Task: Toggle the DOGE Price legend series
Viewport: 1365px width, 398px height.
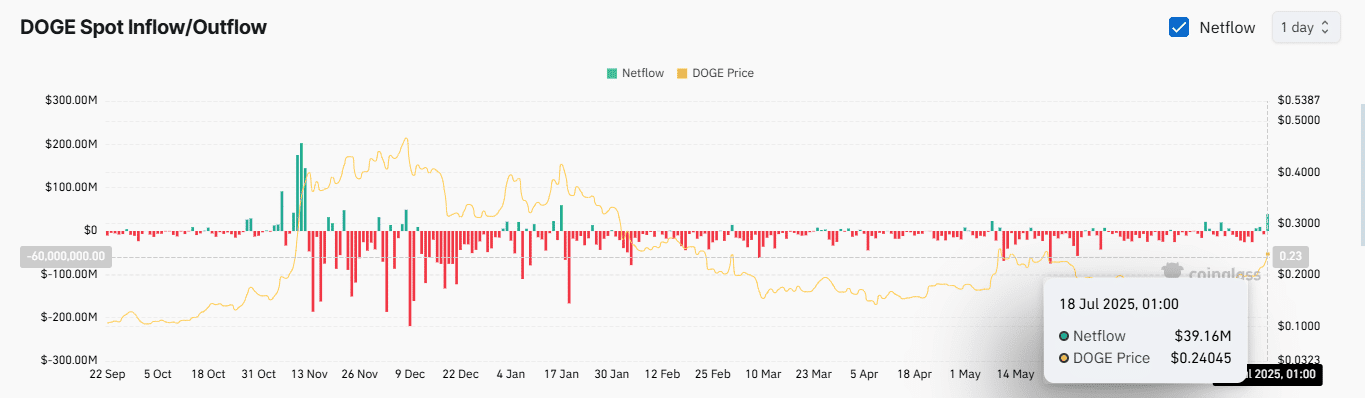Action: [x=716, y=73]
